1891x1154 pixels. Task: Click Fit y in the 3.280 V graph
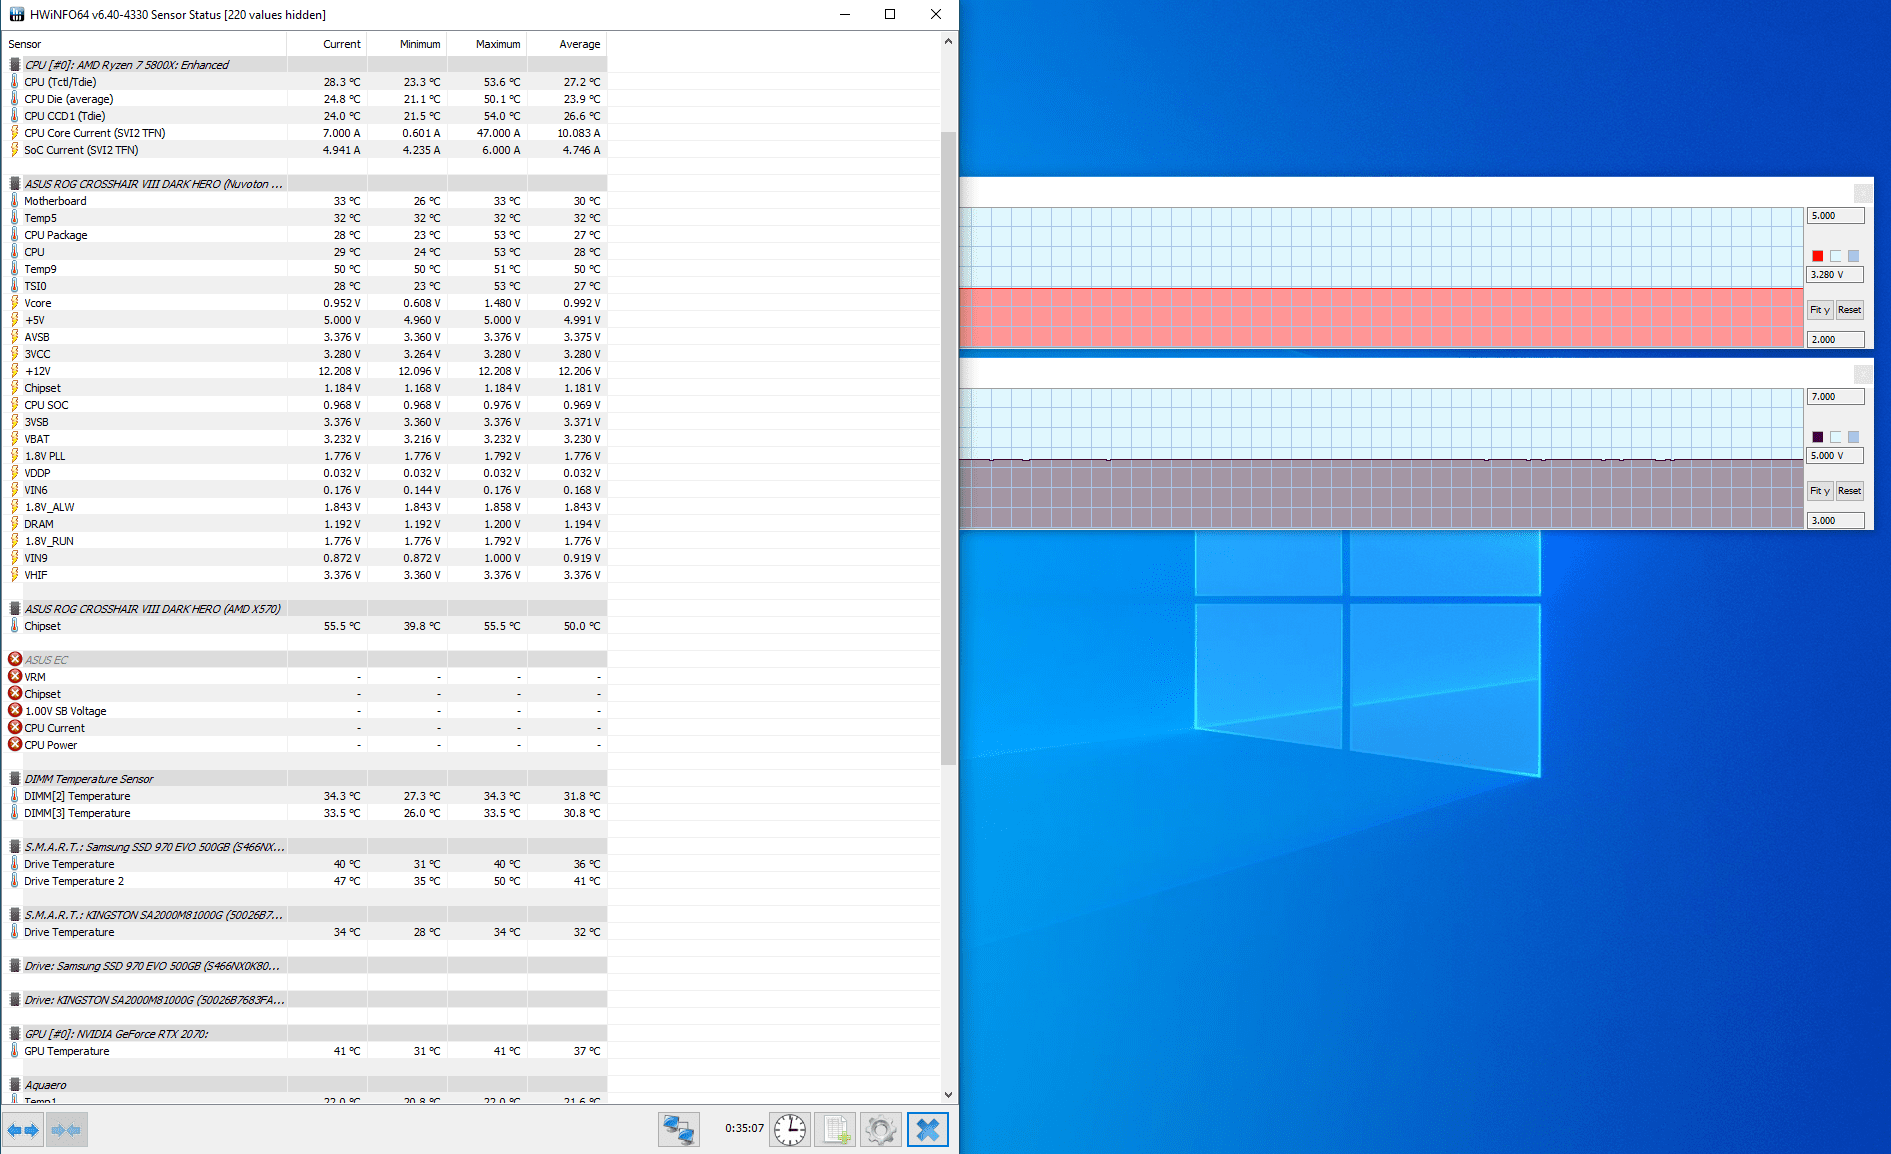tap(1820, 310)
